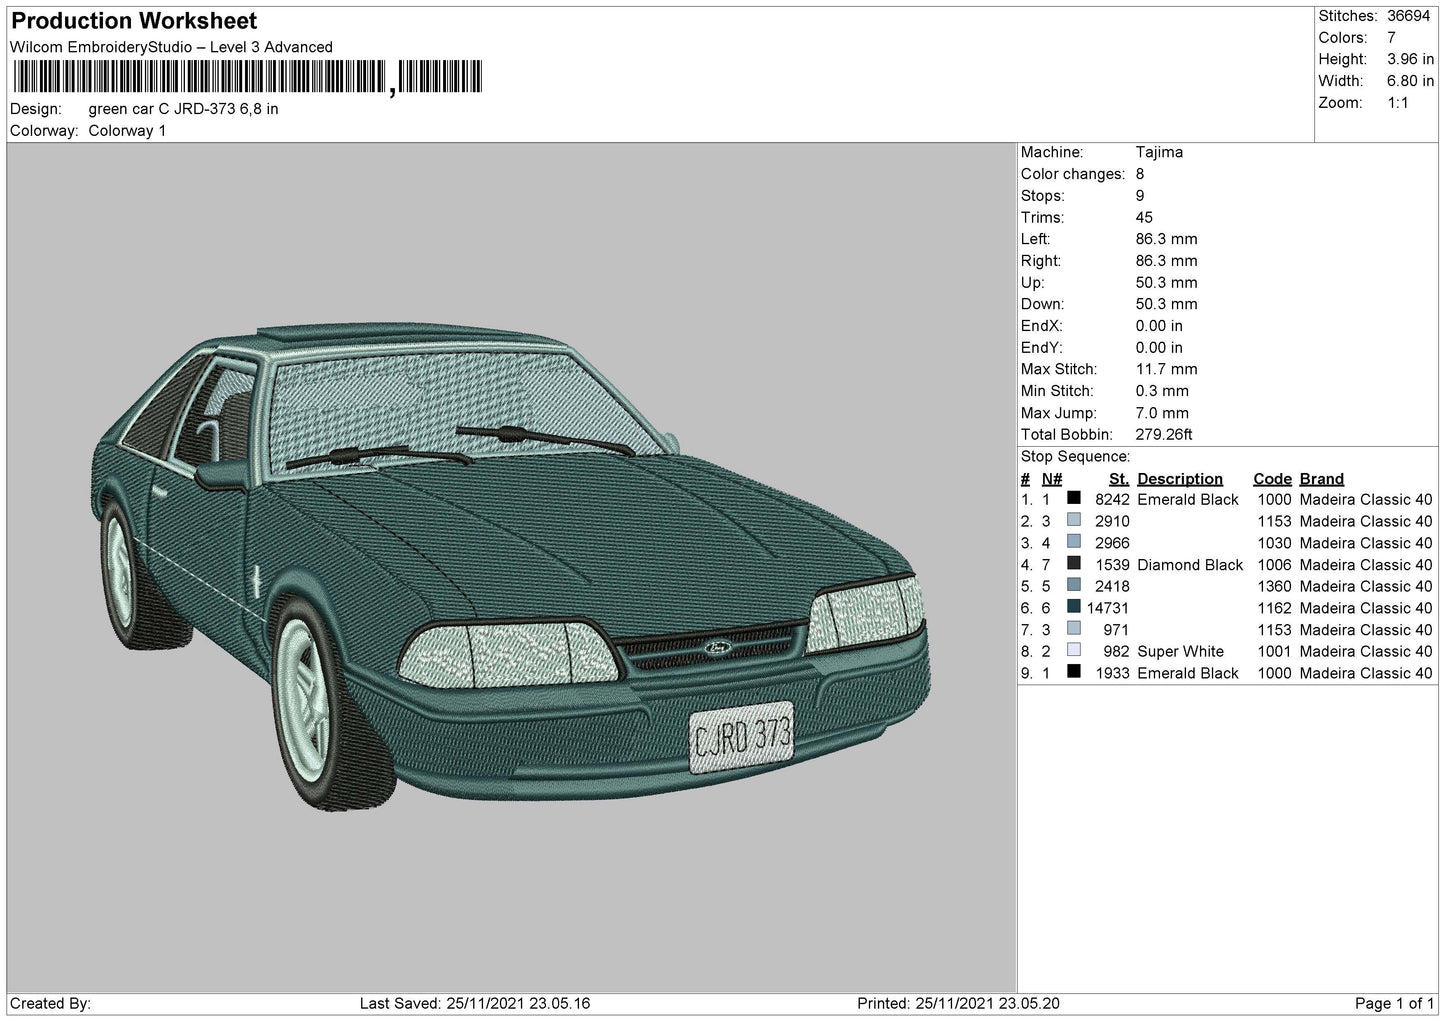Click the Max Jump value 7.0 mm
1445x1021 pixels.
point(1162,413)
